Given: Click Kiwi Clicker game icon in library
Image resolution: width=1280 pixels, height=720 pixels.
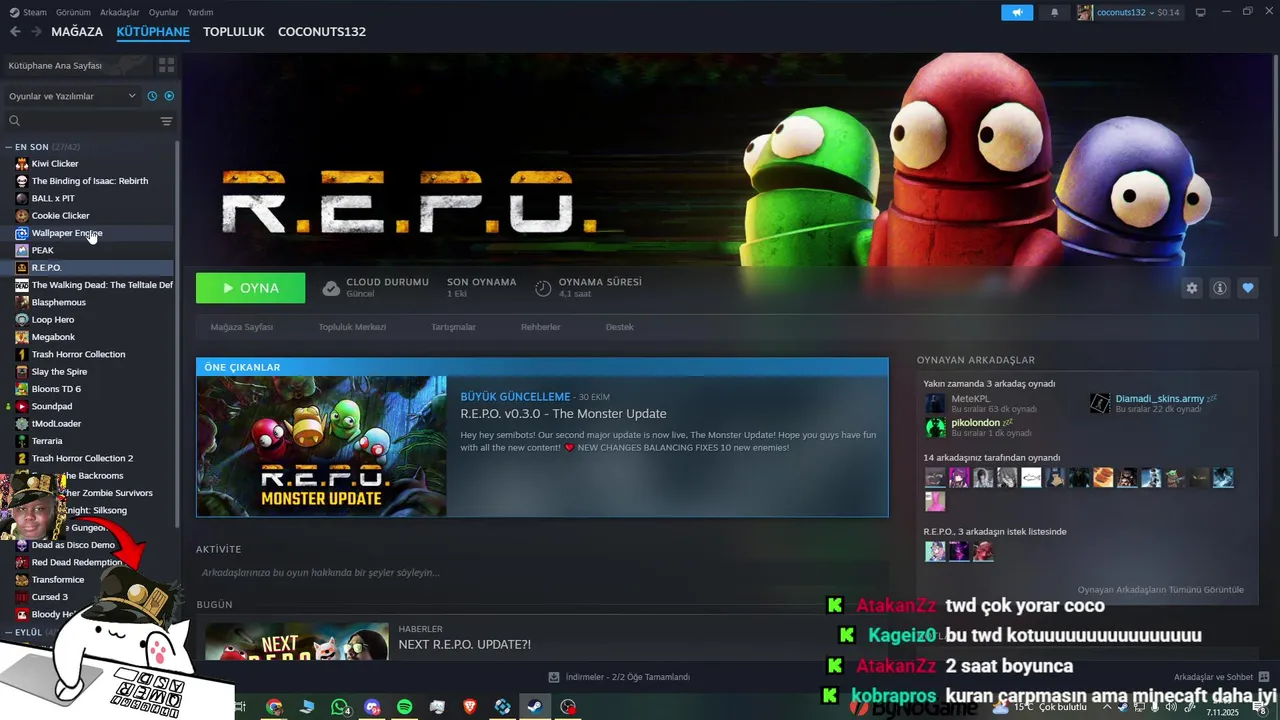Looking at the screenshot, I should point(22,164).
